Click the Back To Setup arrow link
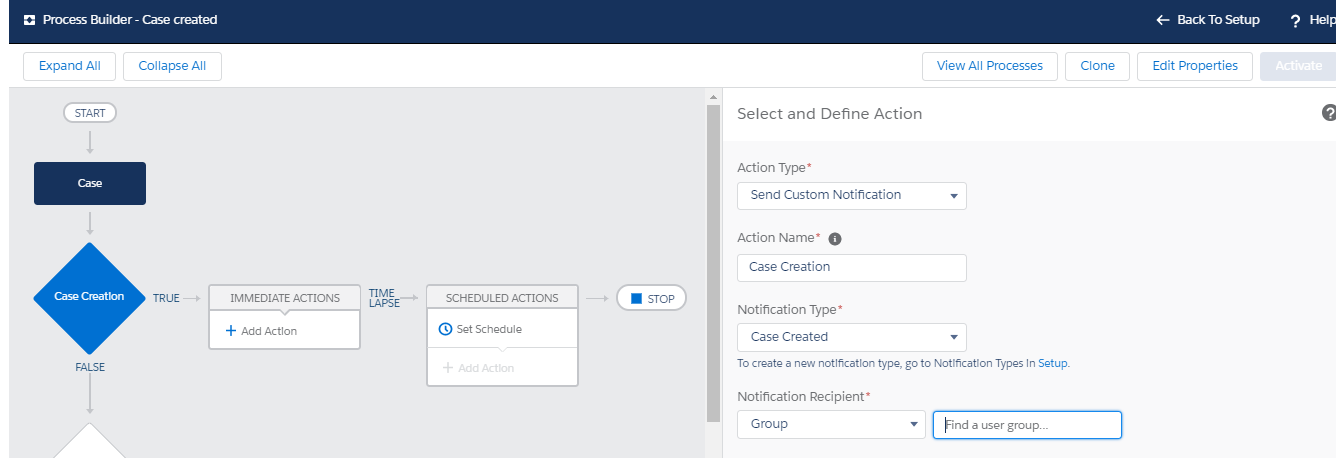 coord(1207,20)
